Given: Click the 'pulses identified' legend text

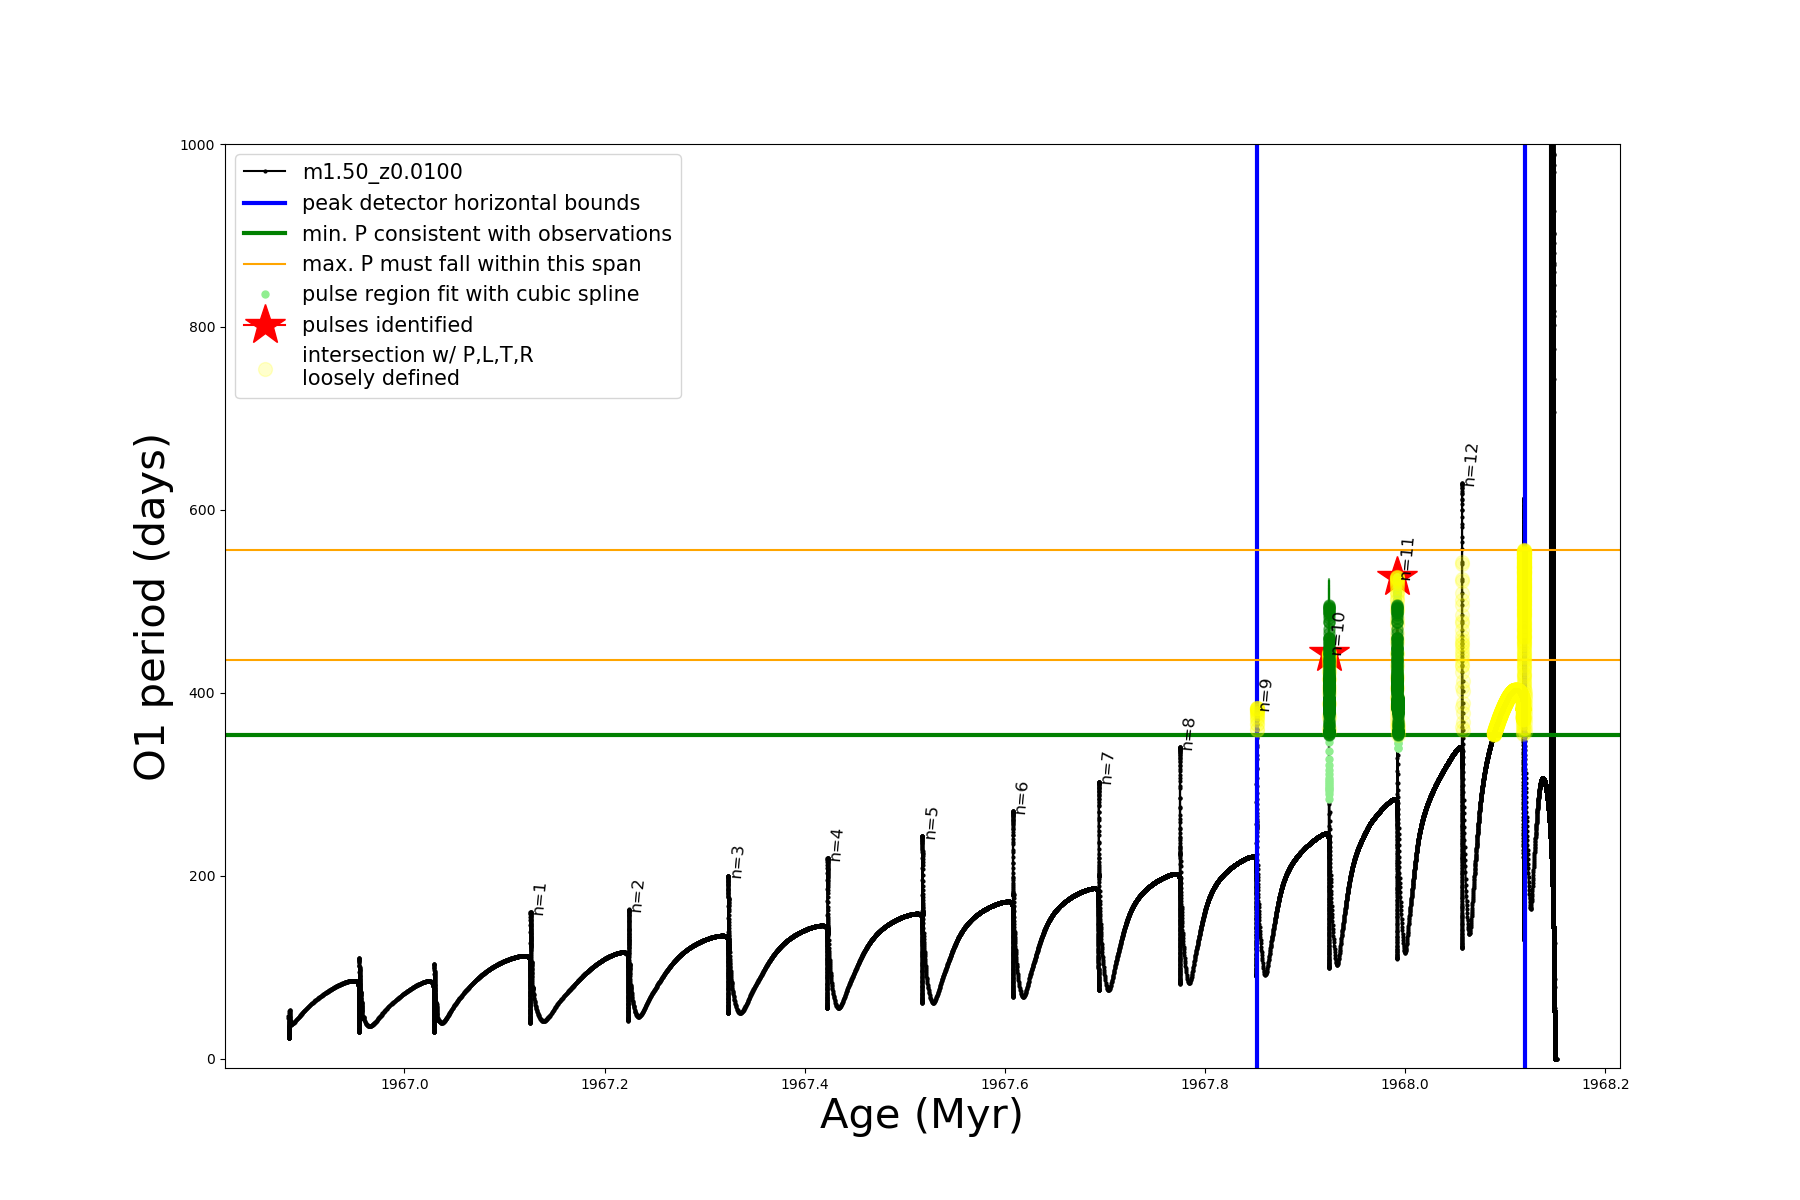Looking at the screenshot, I should [x=387, y=325].
